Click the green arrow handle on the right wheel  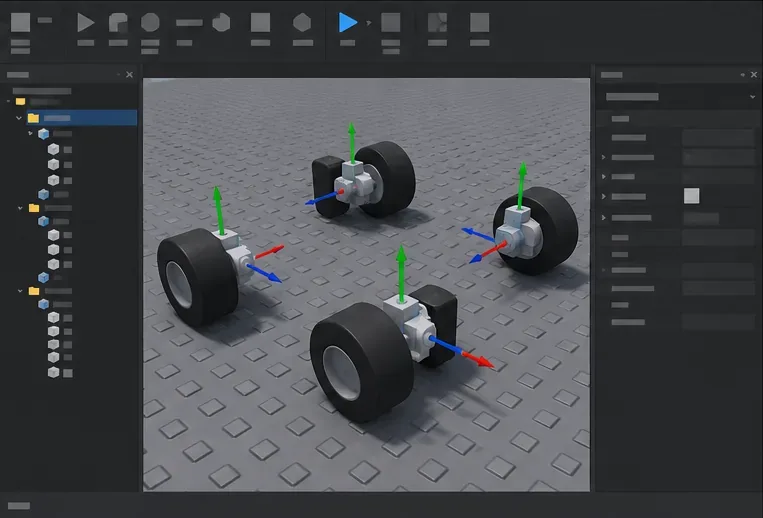pyautogui.click(x=522, y=185)
